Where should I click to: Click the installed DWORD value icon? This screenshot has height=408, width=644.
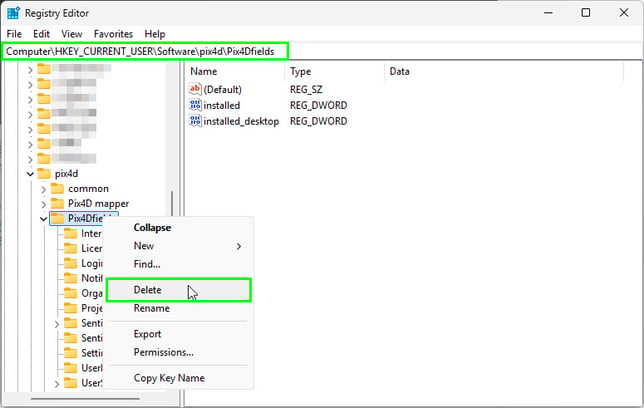195,105
